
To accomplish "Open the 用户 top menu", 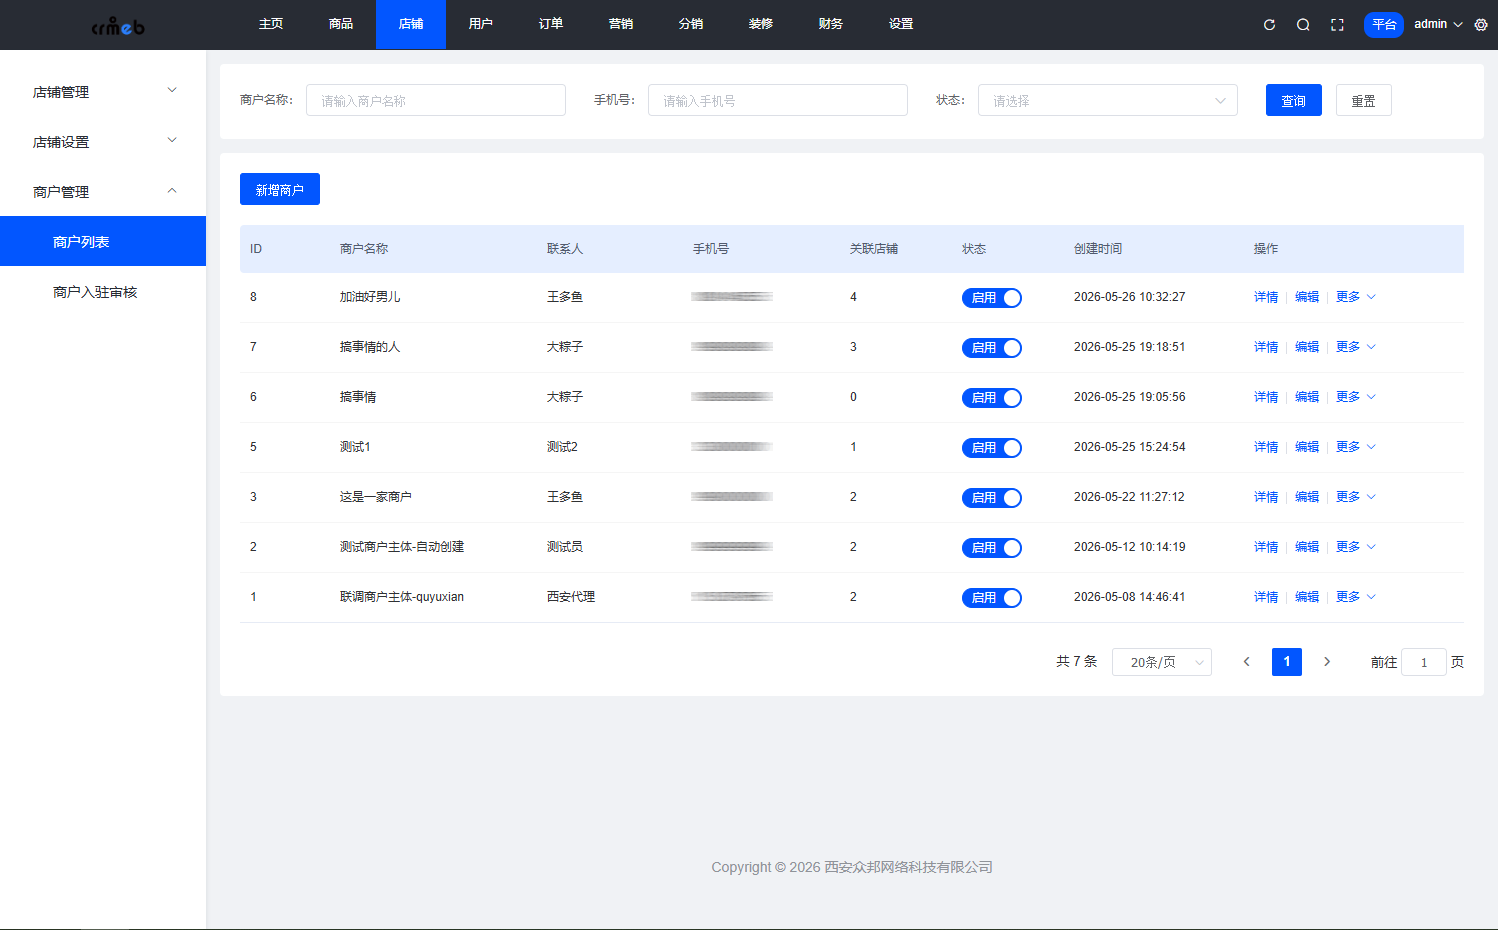I will (481, 24).
